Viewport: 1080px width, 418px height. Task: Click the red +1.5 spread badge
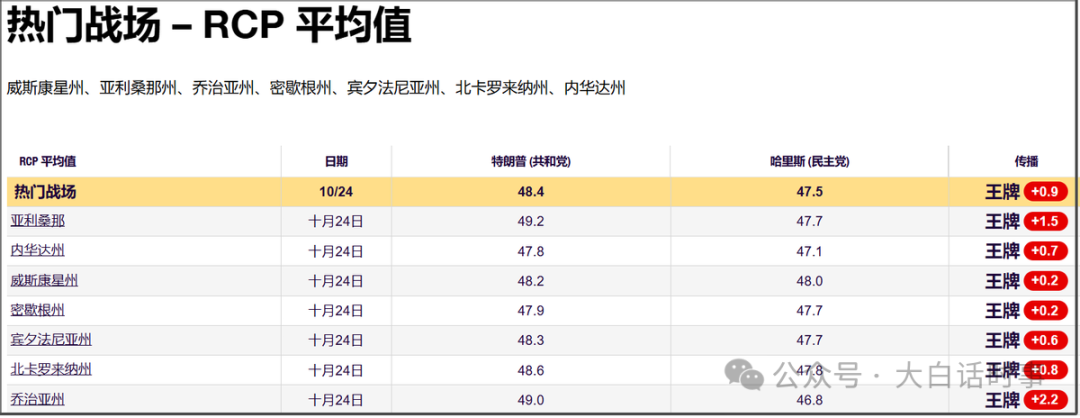pyautogui.click(x=1047, y=221)
